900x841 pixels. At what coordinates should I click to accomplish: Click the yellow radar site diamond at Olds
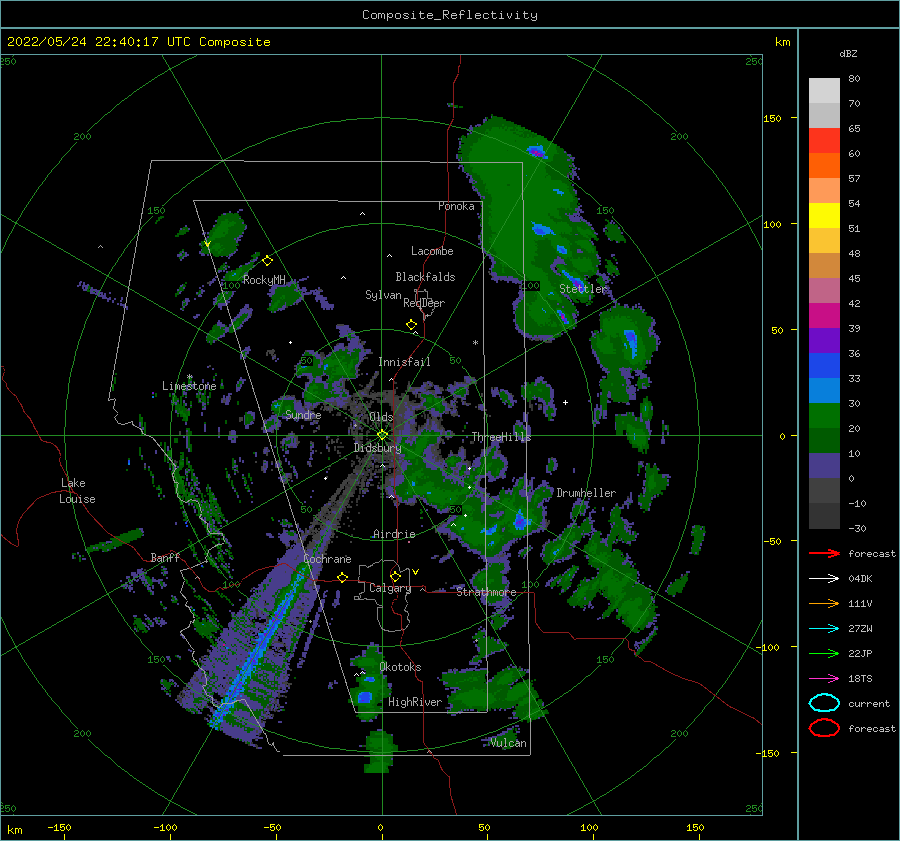pos(382,435)
